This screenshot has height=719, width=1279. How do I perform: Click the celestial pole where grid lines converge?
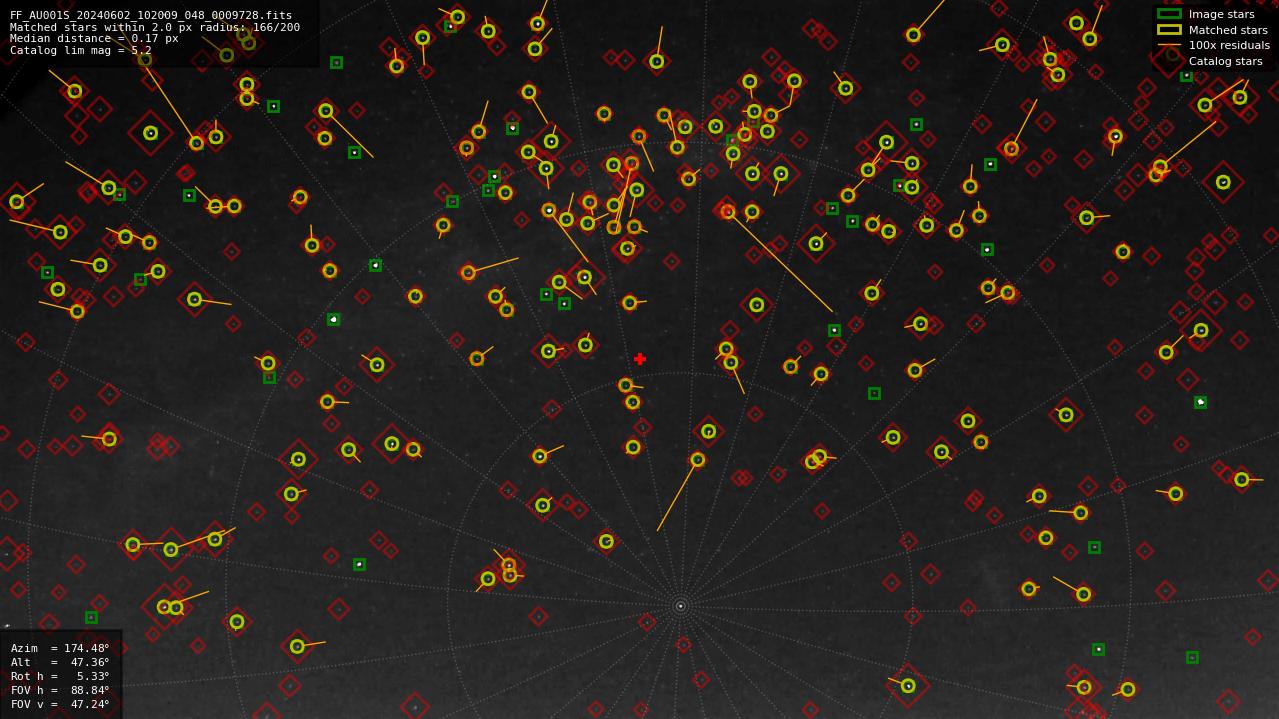coord(681,606)
